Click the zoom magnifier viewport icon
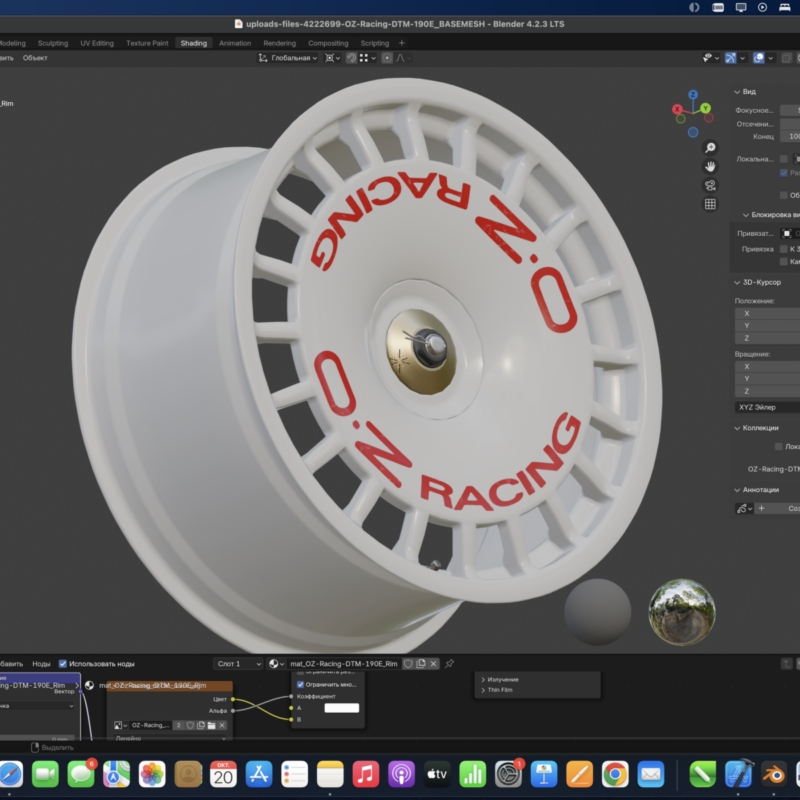 click(x=710, y=148)
